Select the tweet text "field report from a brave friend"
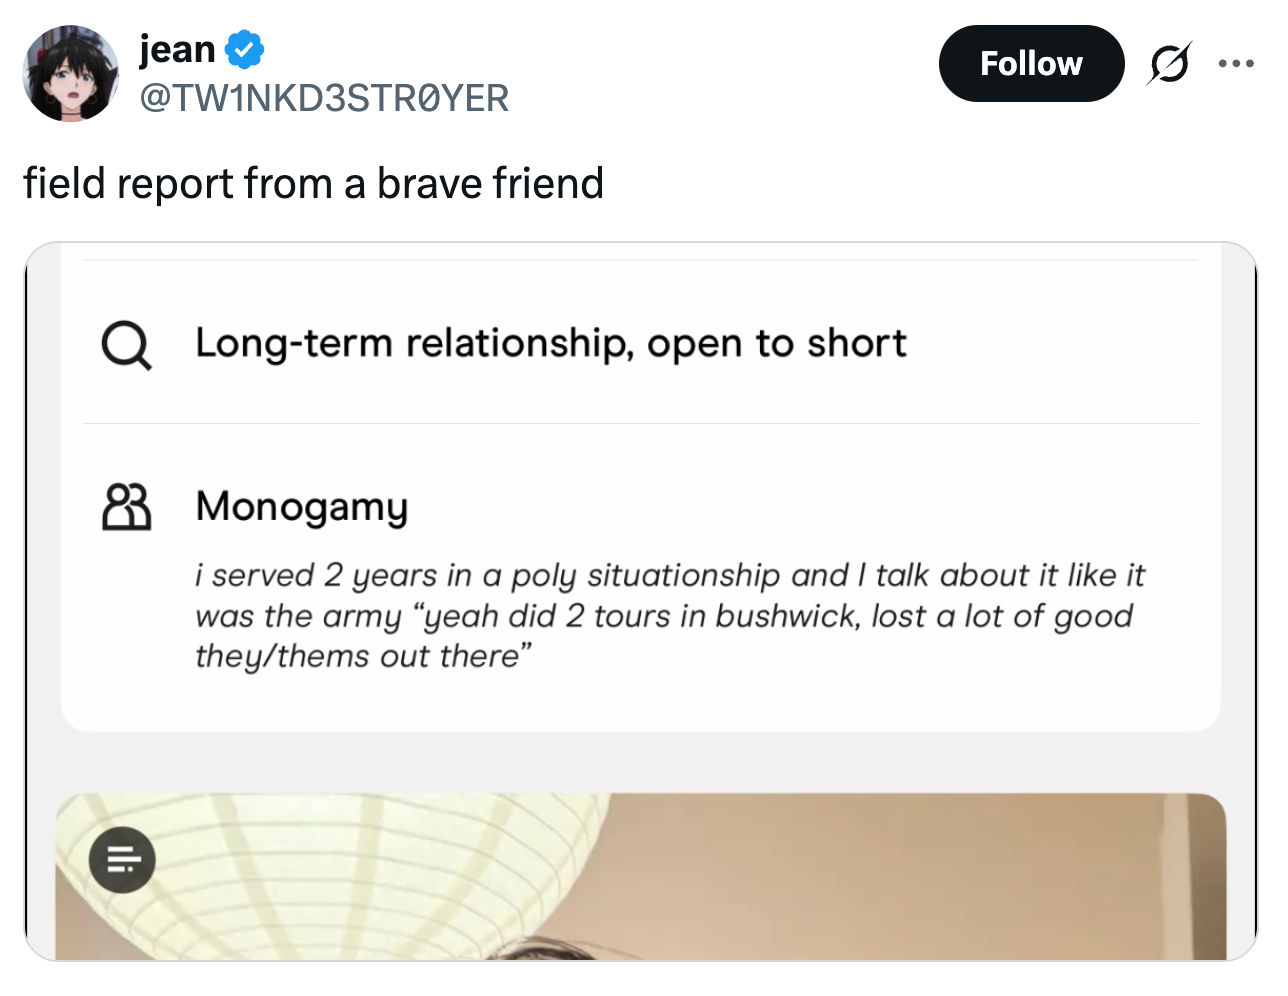The image size is (1288, 996). [313, 184]
